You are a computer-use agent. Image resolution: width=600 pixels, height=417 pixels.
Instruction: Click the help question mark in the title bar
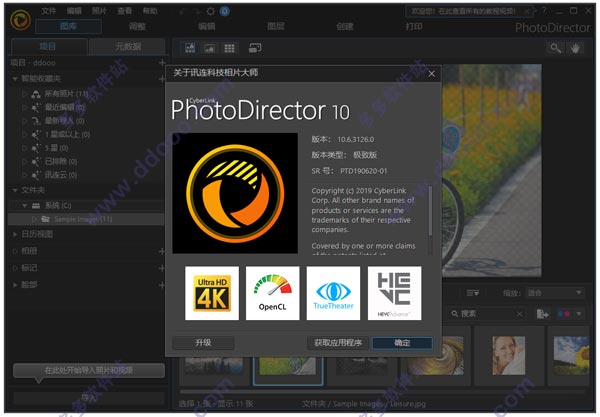pos(544,11)
